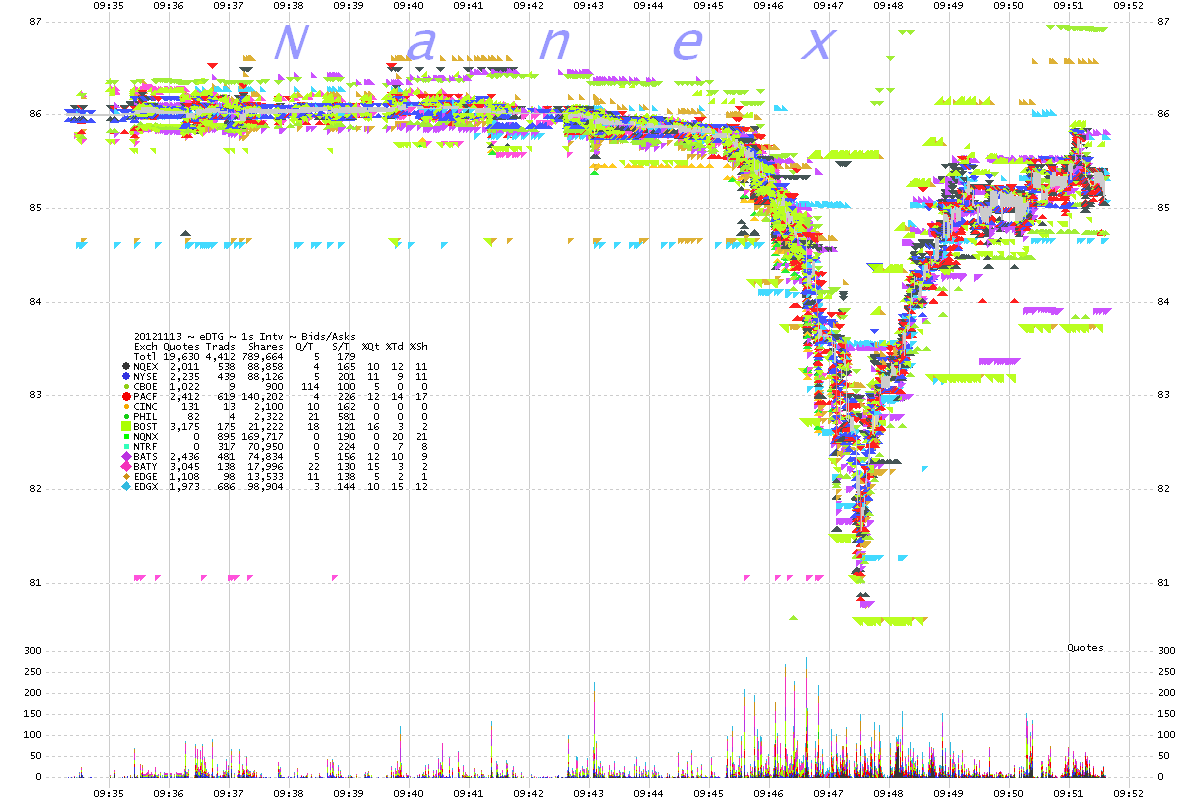The image size is (1200, 800).
Task: Click the '81' price label on the left axis
Action: click(34, 582)
